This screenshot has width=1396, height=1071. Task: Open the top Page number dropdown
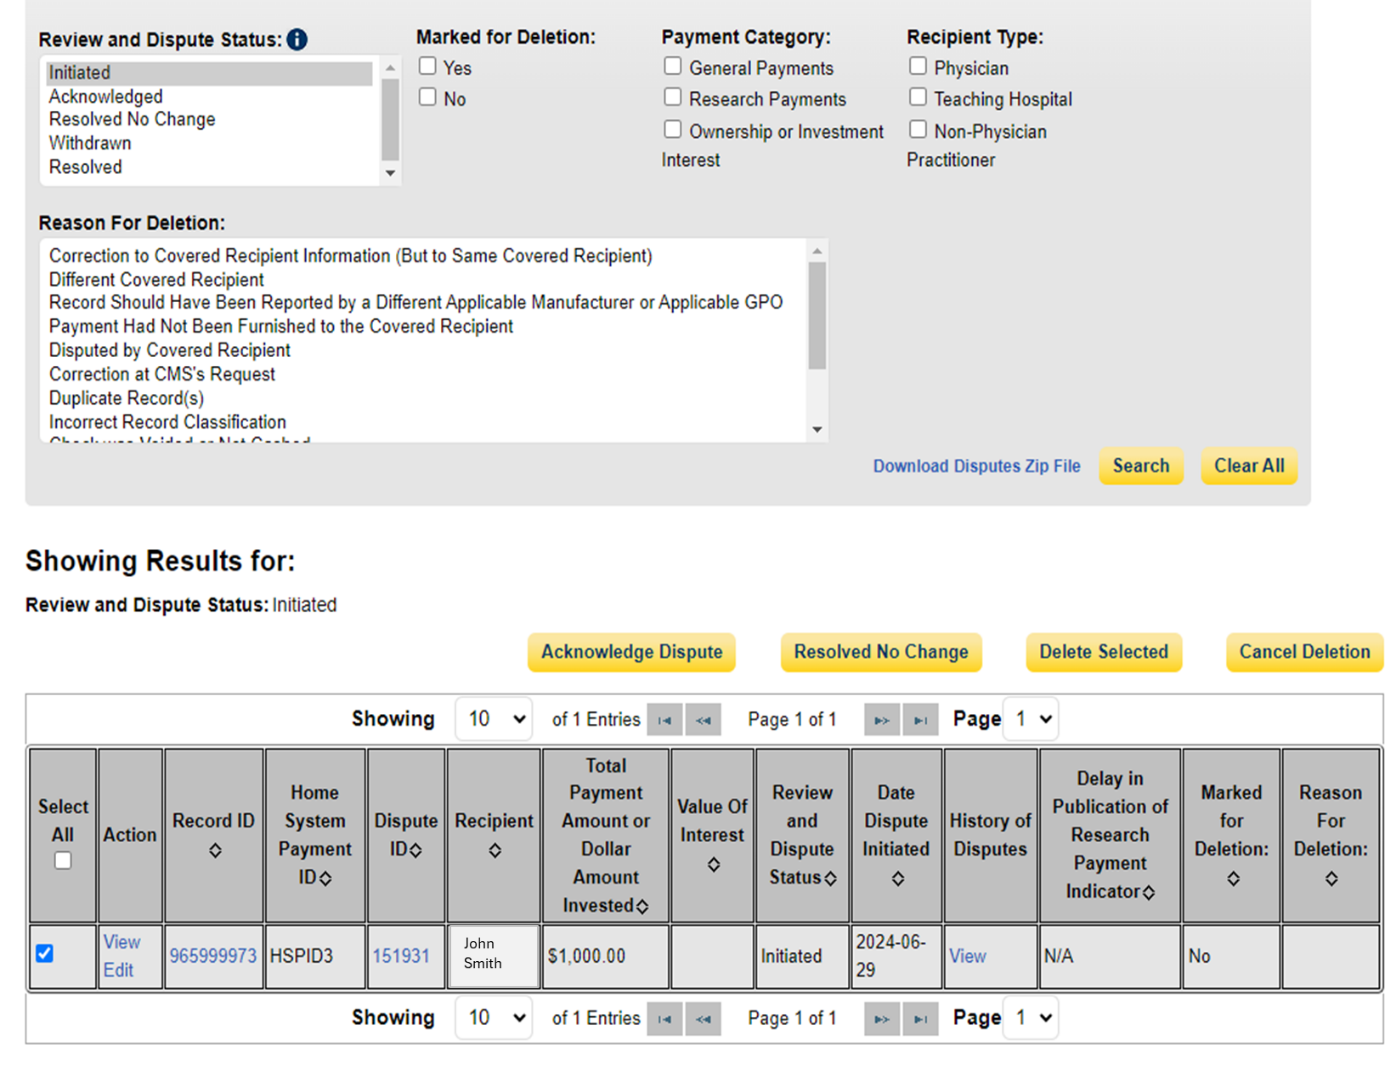point(1031,719)
